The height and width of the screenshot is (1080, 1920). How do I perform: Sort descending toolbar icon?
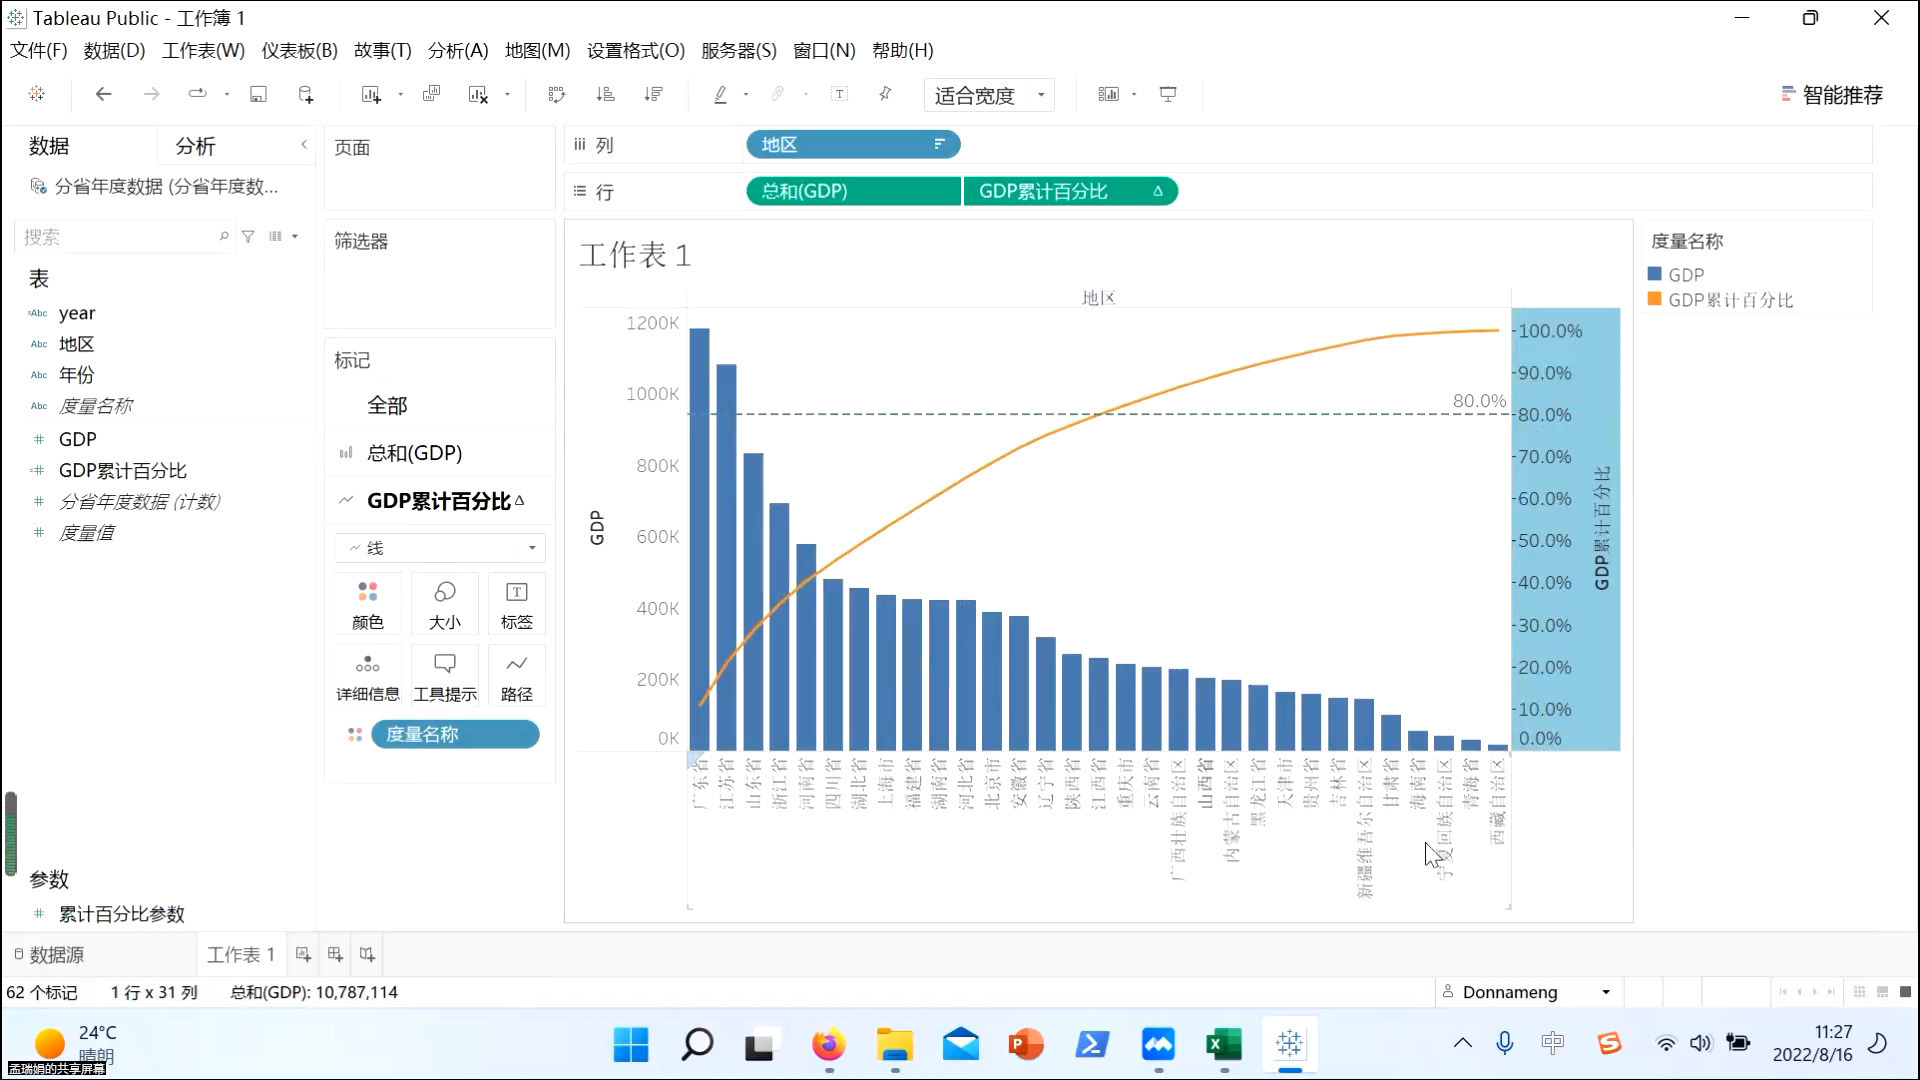tap(653, 94)
